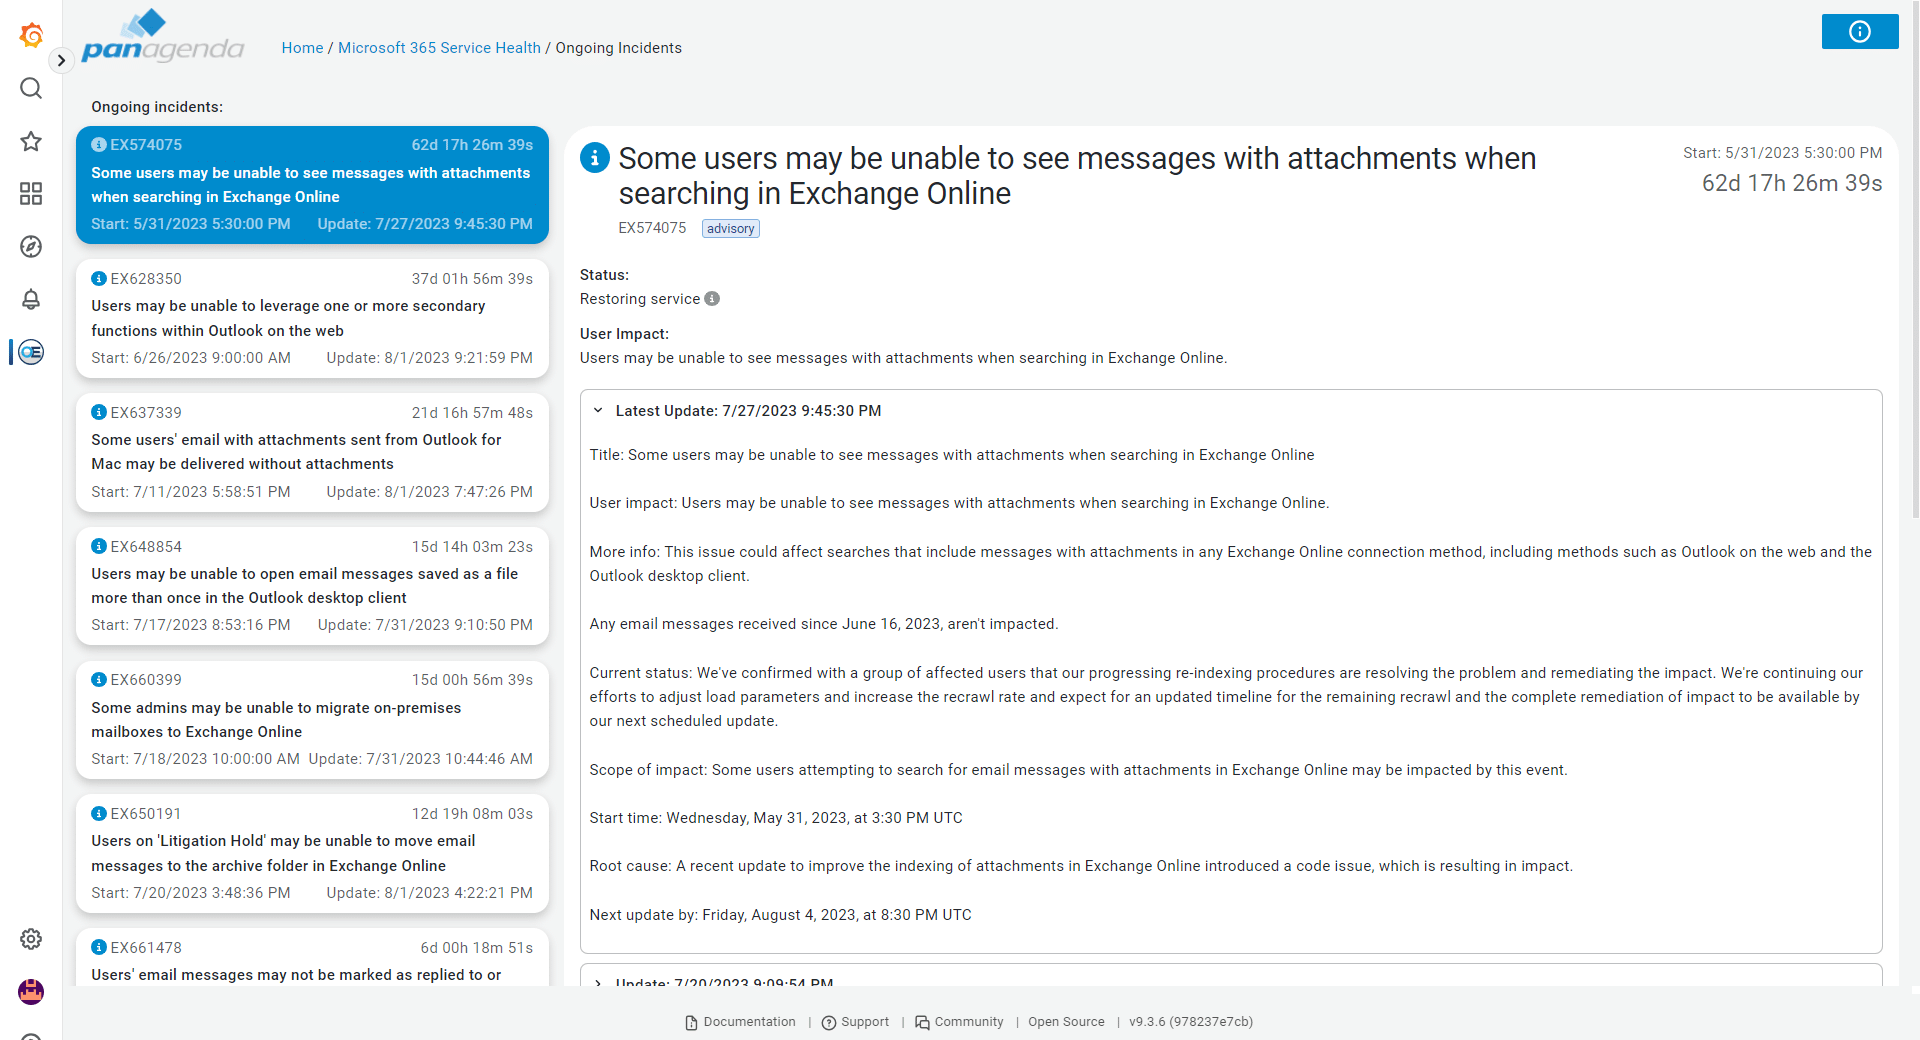Open the Explore compass icon
Viewport: 1920px width, 1040px height.
31,247
